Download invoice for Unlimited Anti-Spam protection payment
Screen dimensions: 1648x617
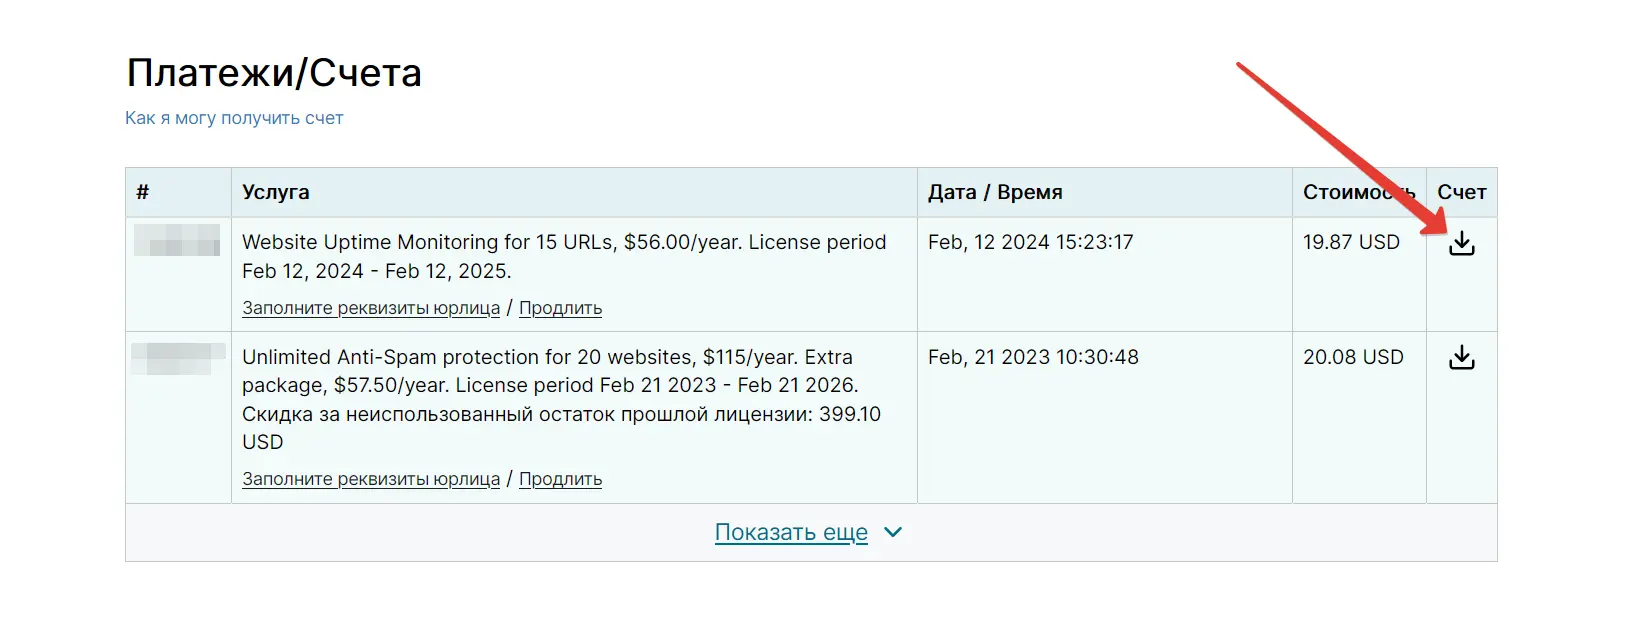1461,358
